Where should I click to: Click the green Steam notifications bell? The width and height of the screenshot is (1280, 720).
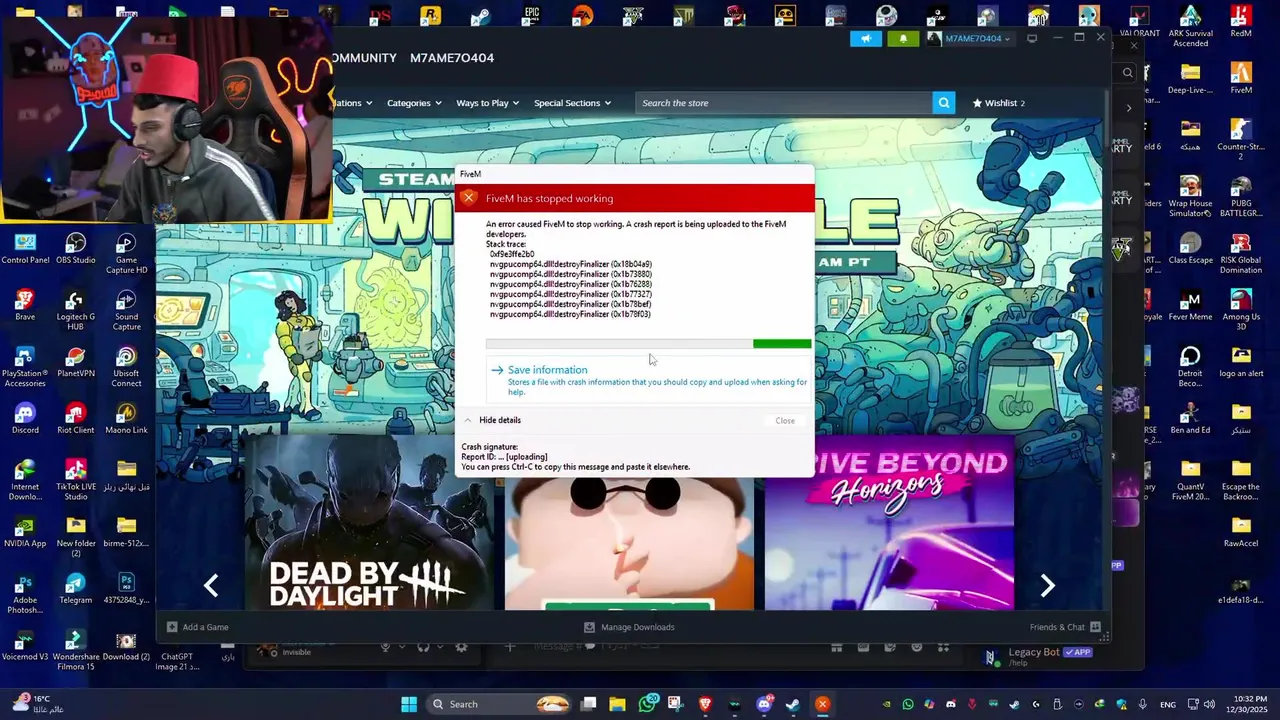903,39
